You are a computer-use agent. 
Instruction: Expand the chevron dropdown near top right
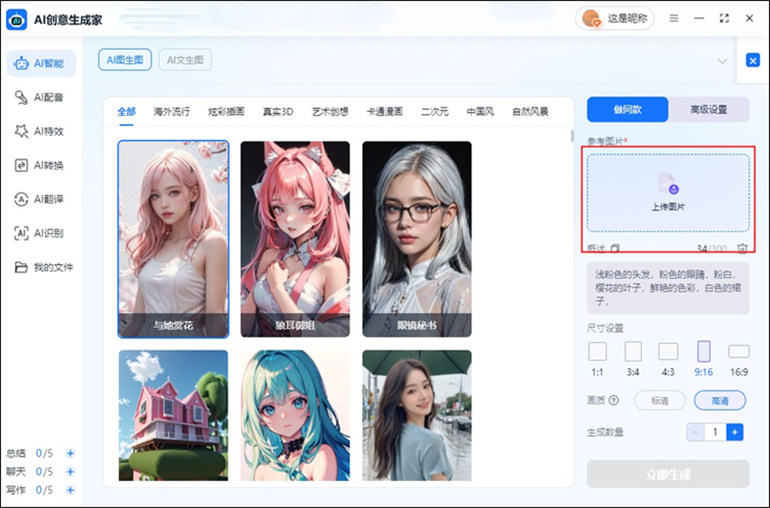coord(722,61)
